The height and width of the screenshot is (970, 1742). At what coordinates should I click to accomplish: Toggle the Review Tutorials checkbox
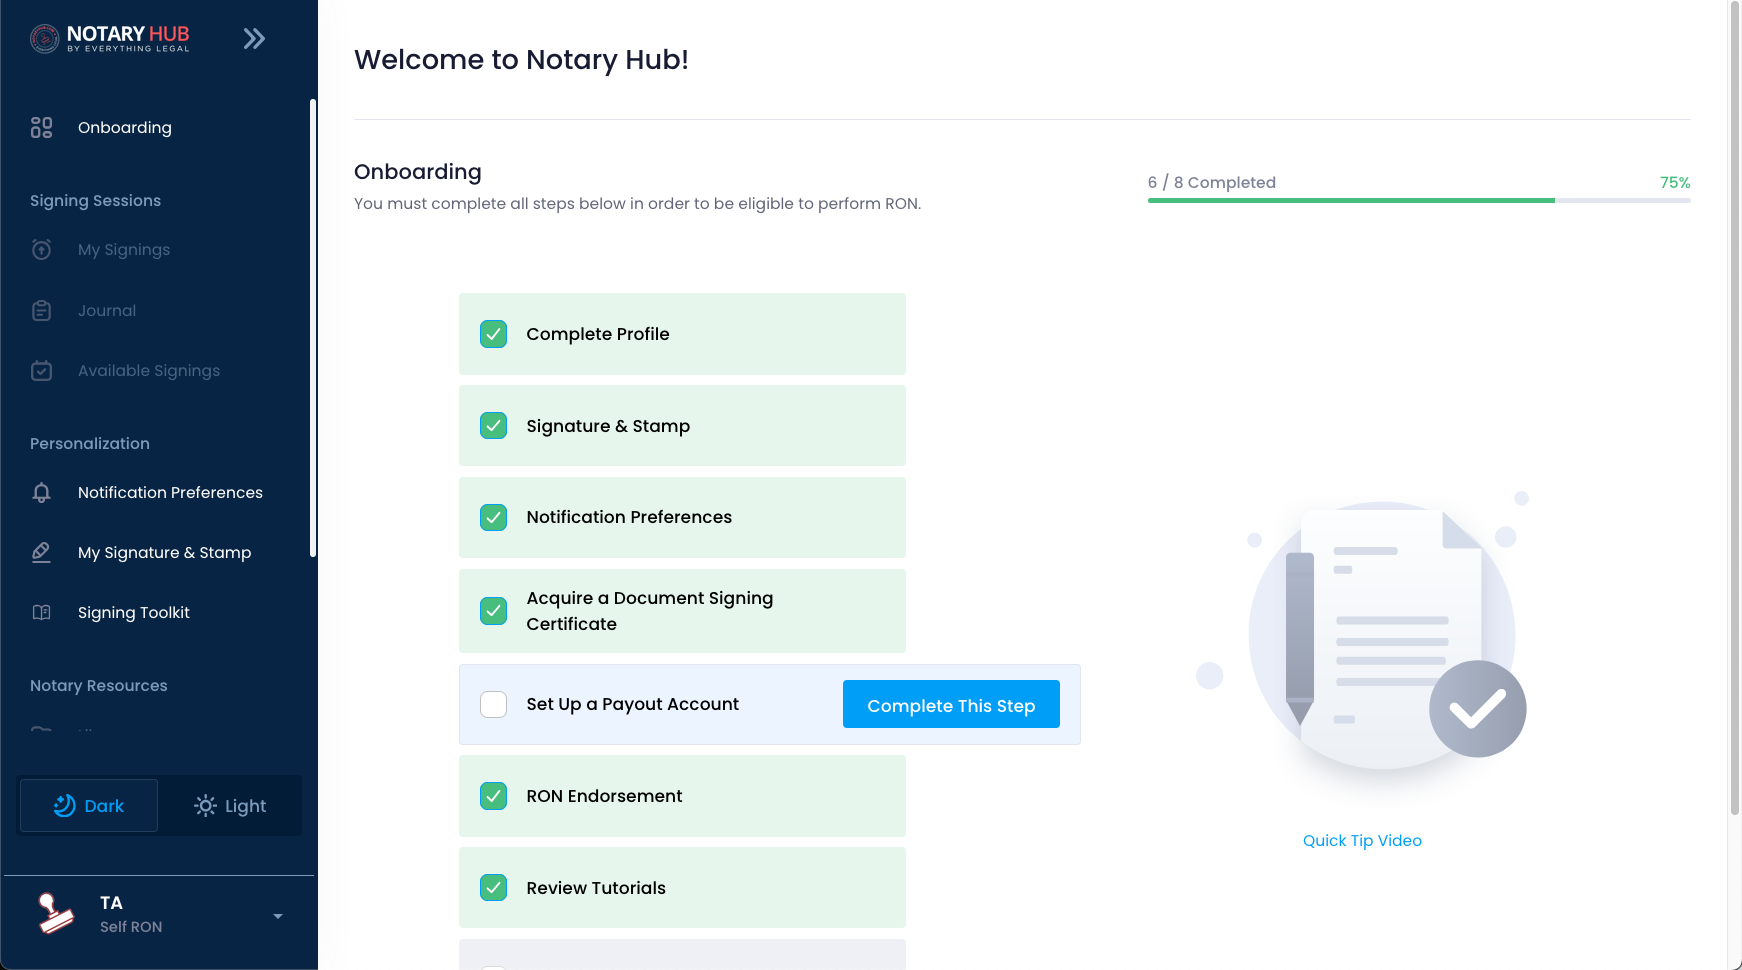[494, 888]
